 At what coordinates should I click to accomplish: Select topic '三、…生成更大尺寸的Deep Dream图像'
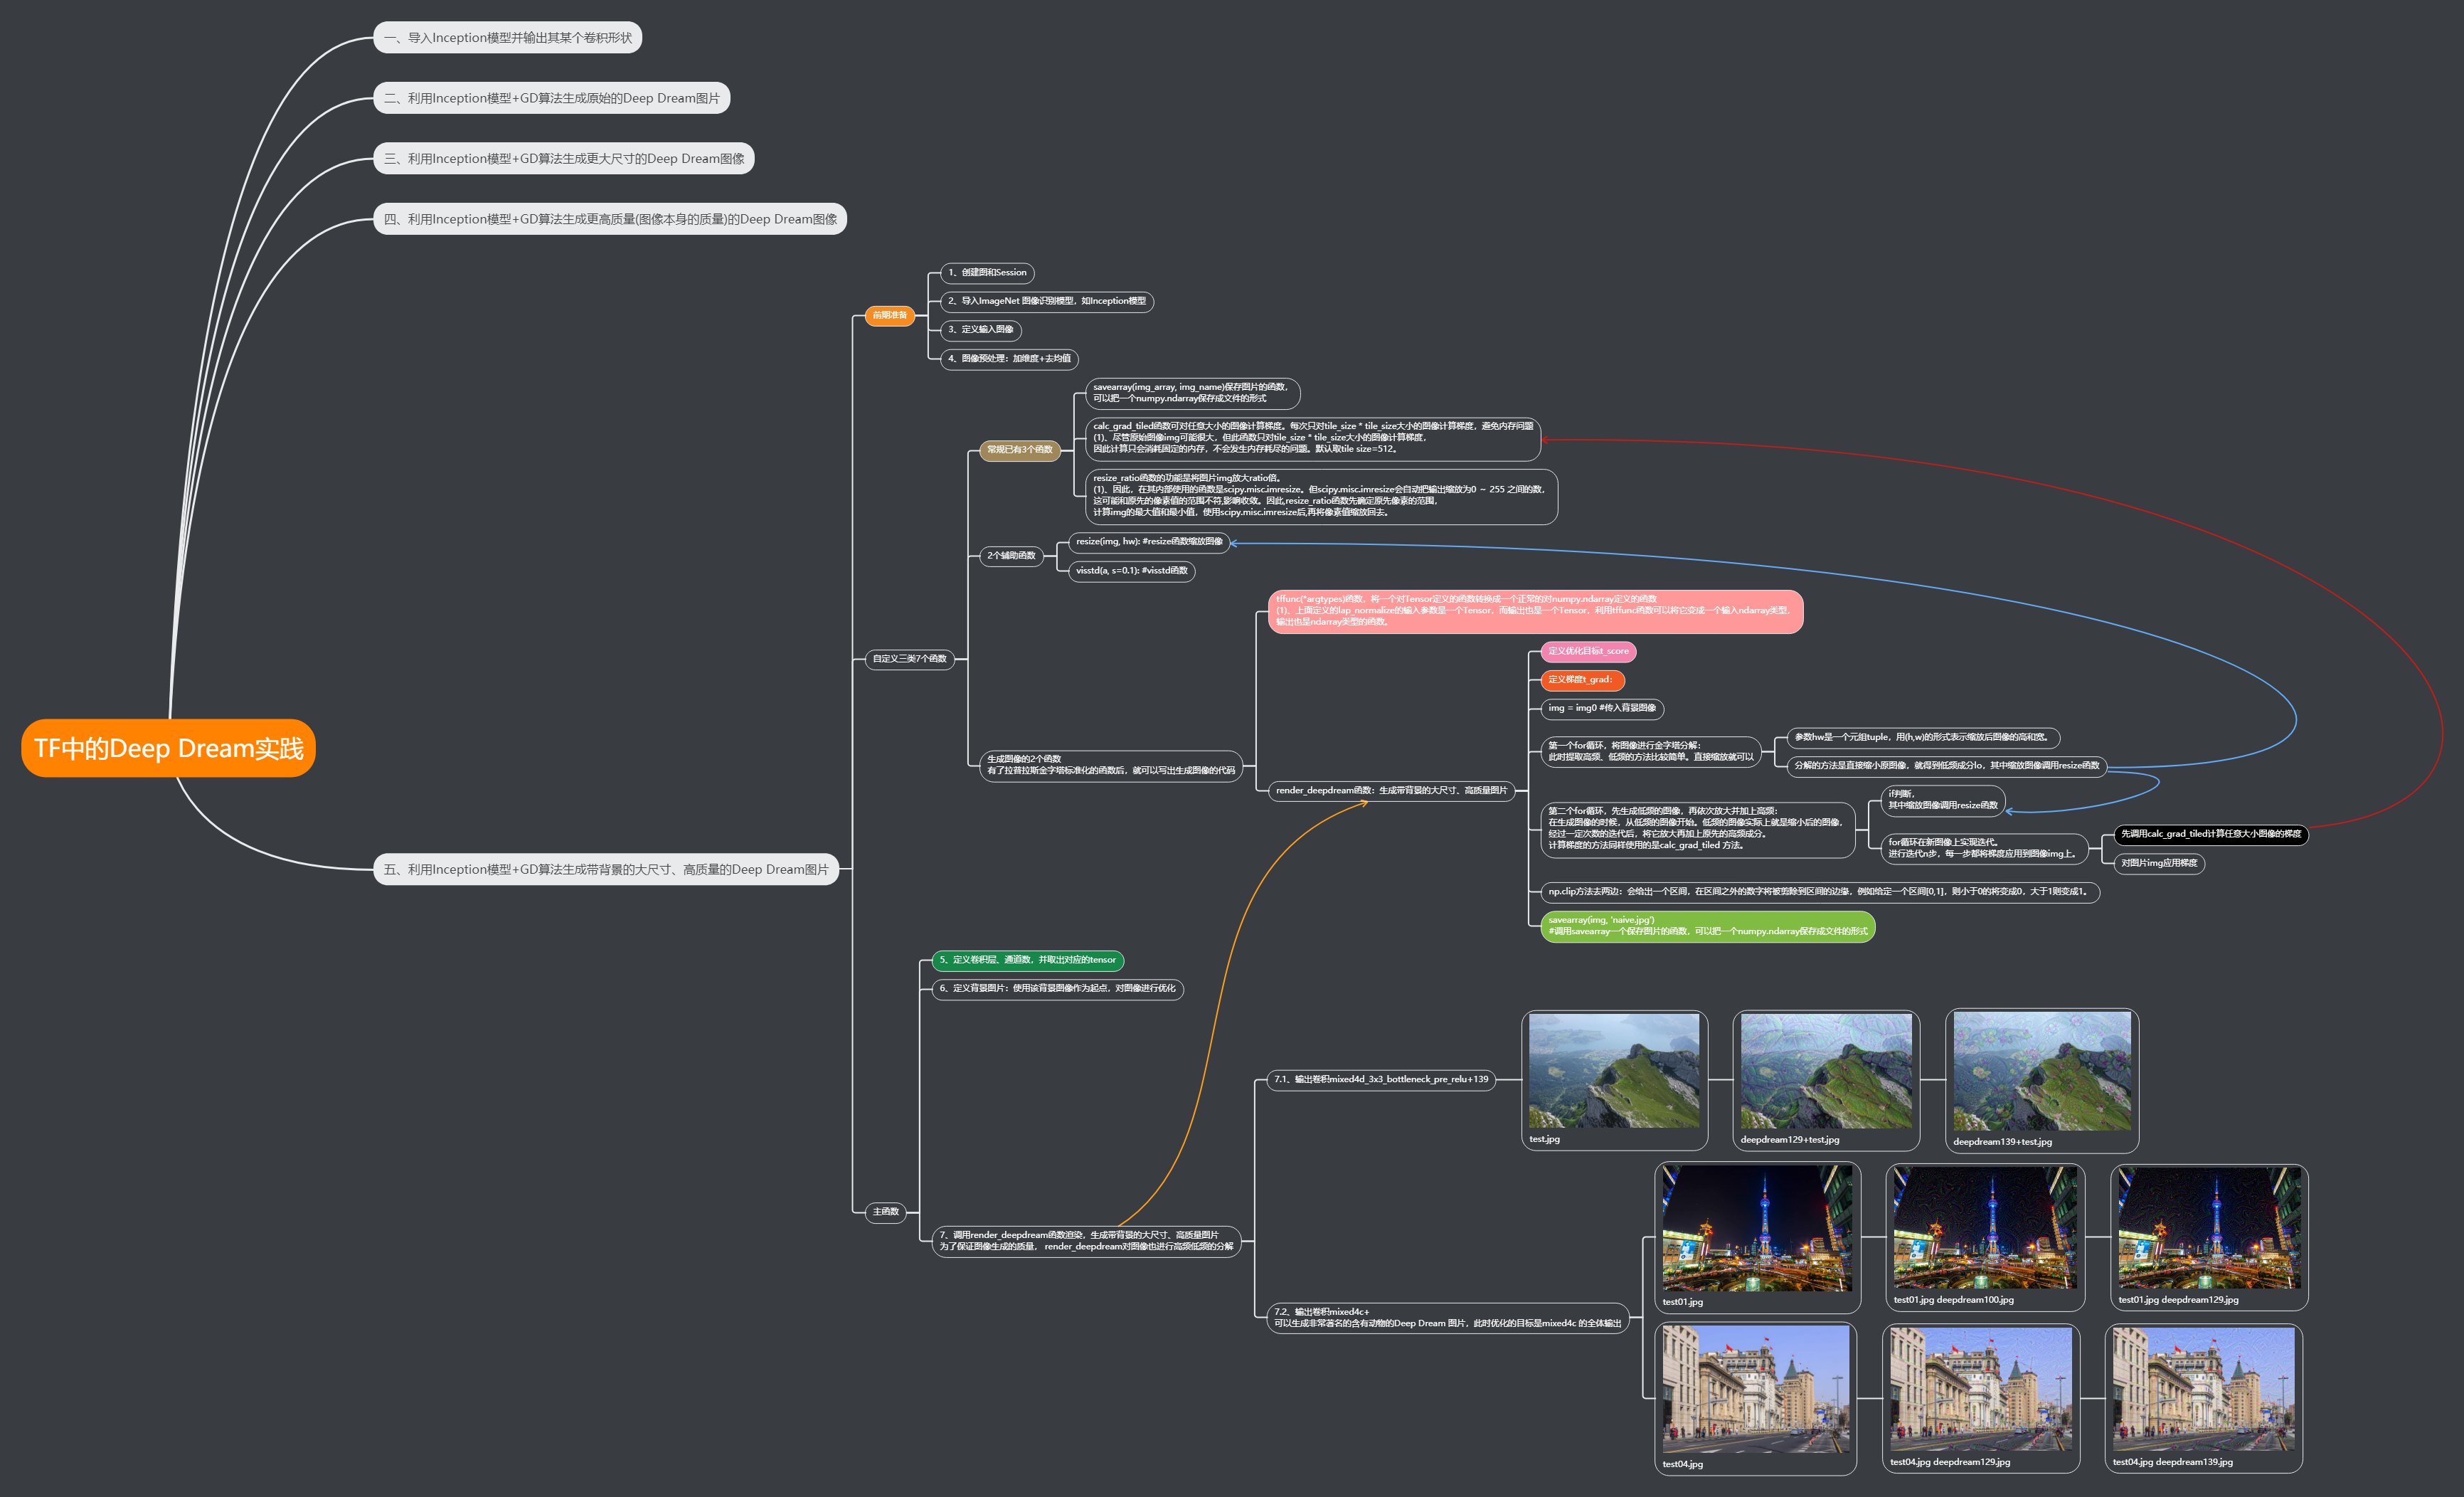(x=563, y=159)
